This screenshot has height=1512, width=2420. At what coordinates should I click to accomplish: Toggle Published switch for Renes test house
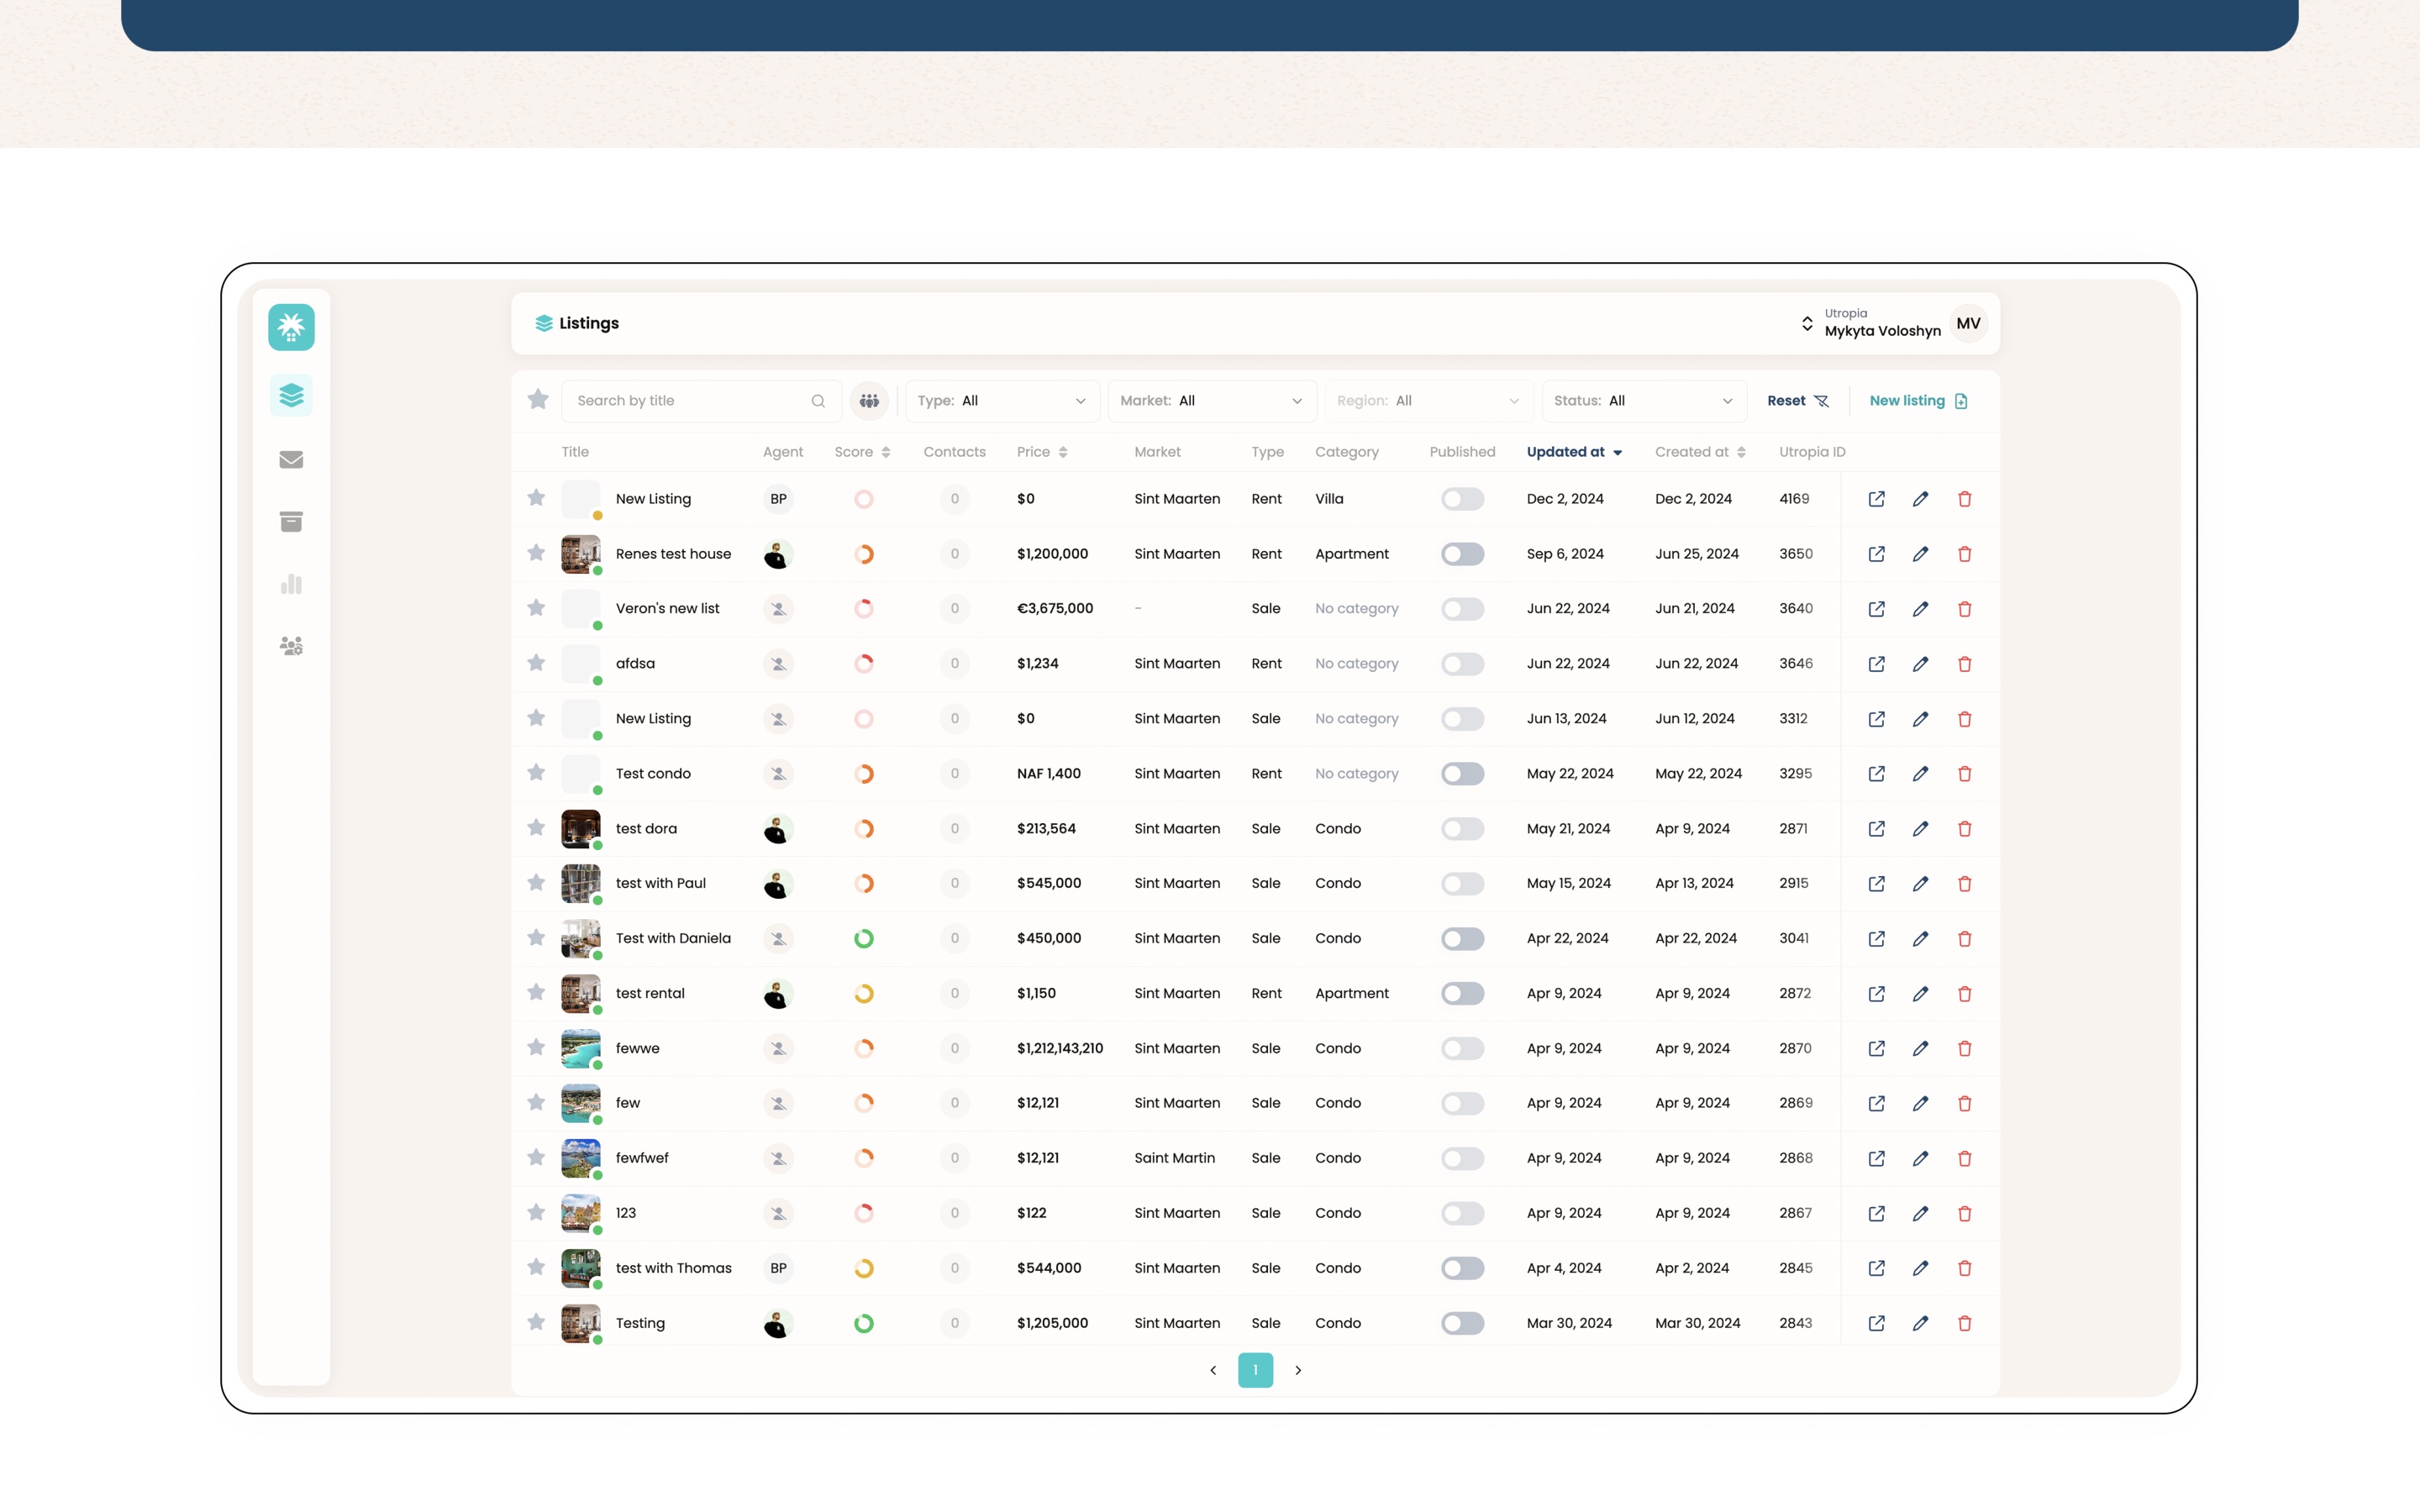click(x=1462, y=554)
